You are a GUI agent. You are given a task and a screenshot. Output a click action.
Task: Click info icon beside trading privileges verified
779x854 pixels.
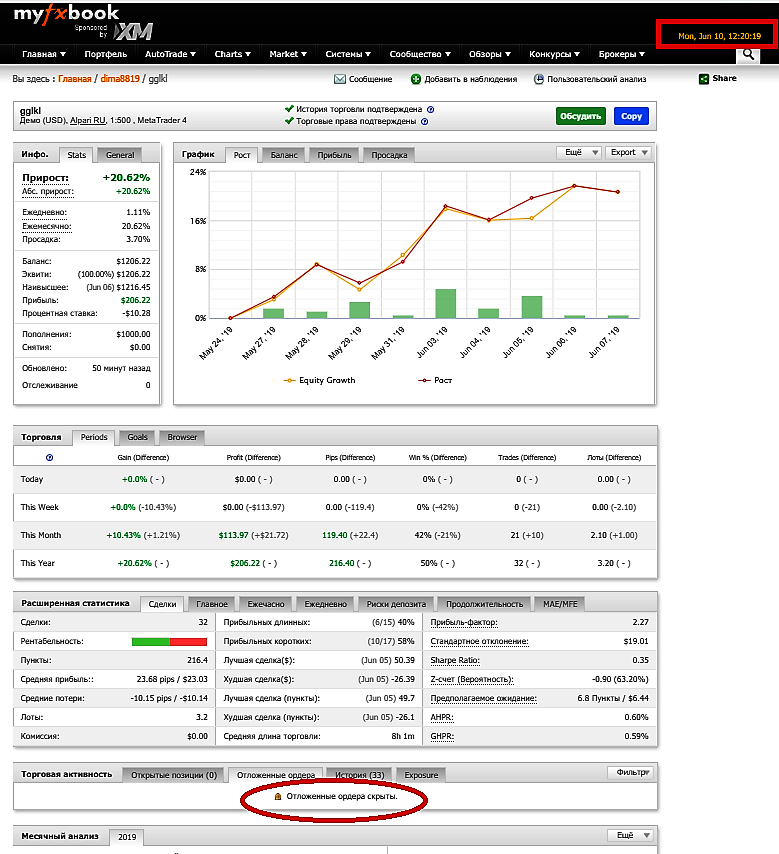coord(424,121)
